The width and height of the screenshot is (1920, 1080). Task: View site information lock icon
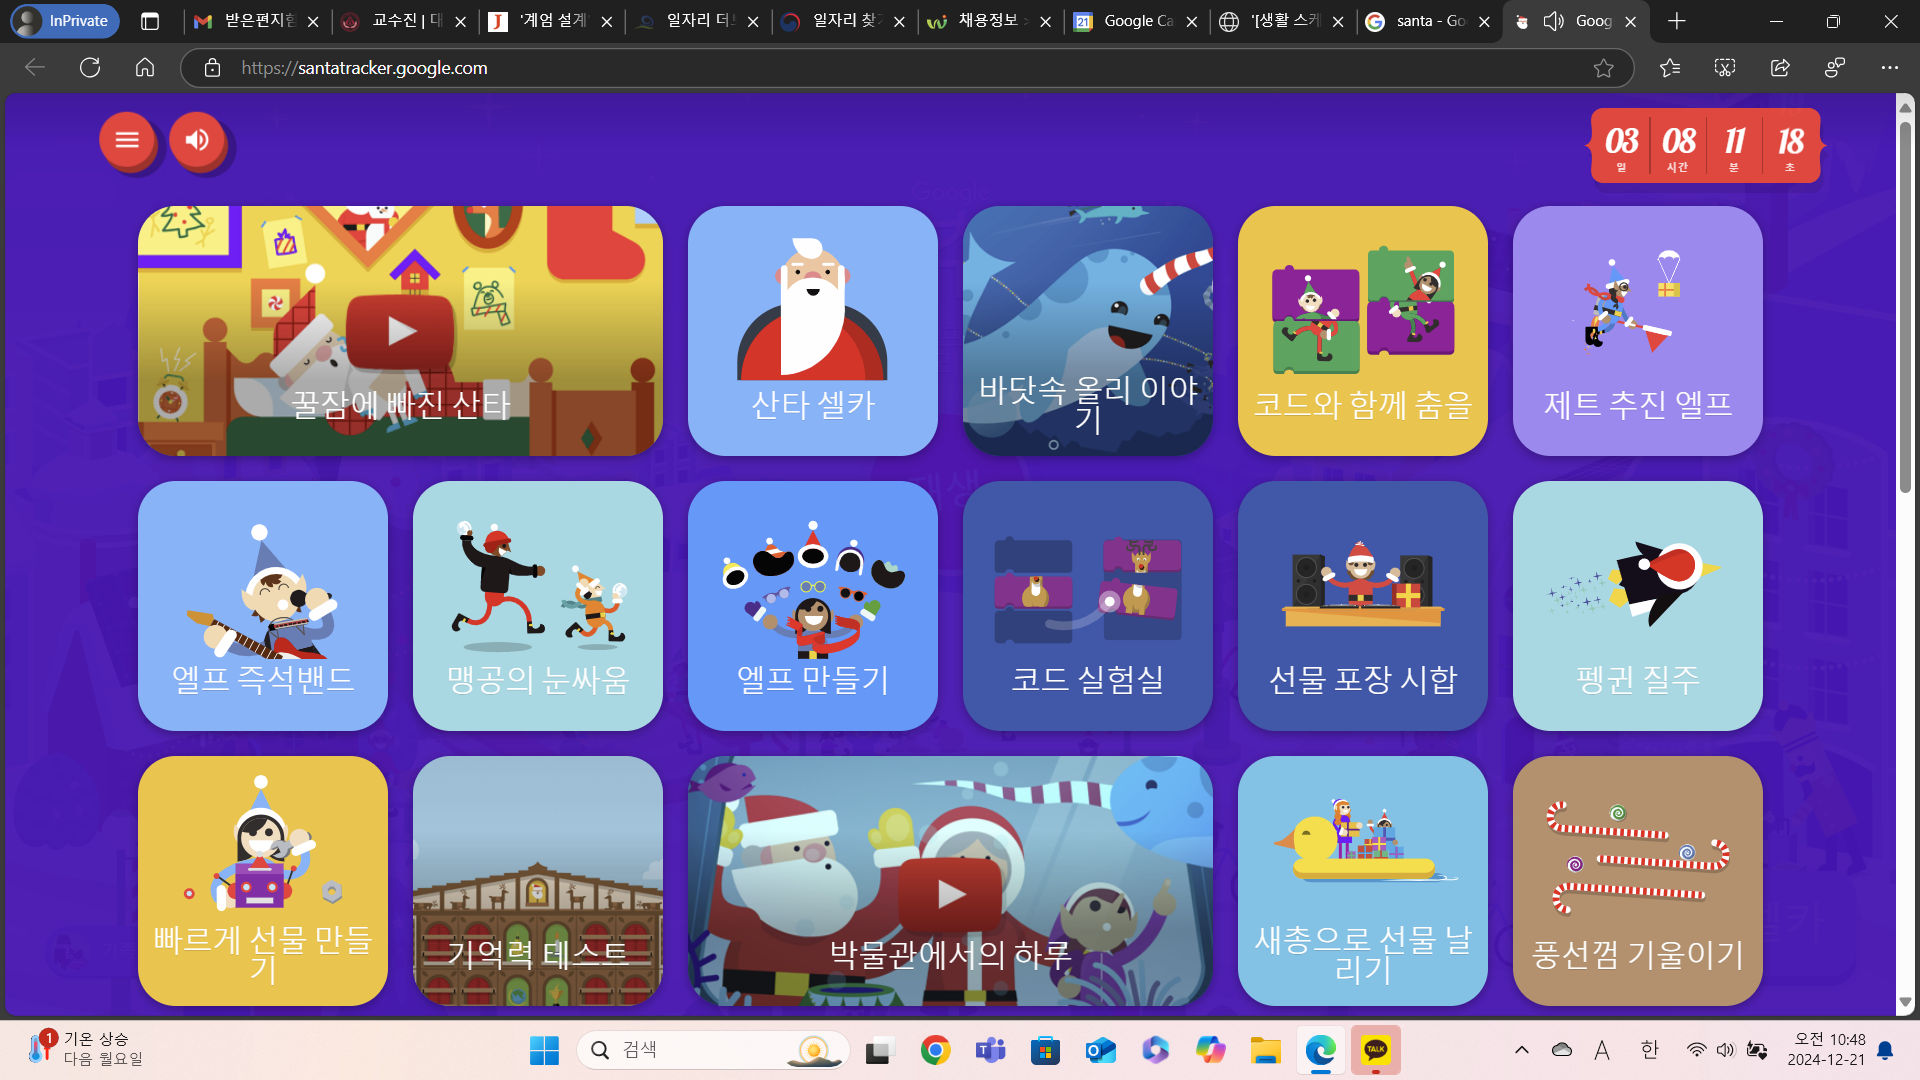tap(212, 68)
